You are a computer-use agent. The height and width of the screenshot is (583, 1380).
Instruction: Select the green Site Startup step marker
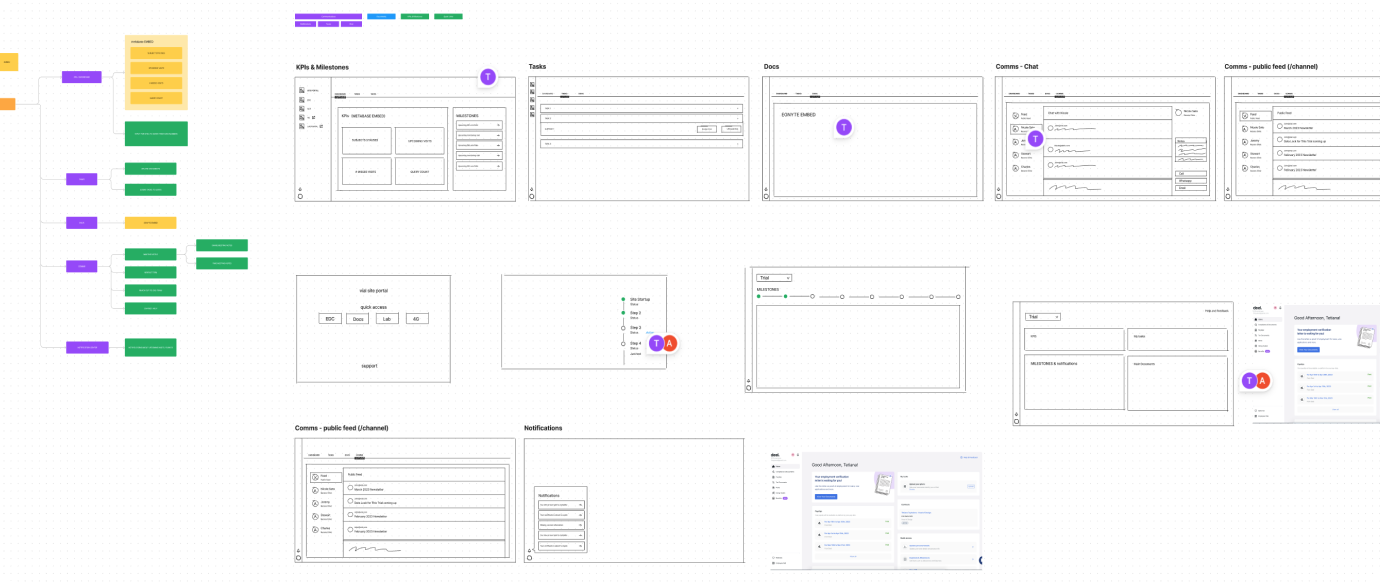pyautogui.click(x=622, y=299)
